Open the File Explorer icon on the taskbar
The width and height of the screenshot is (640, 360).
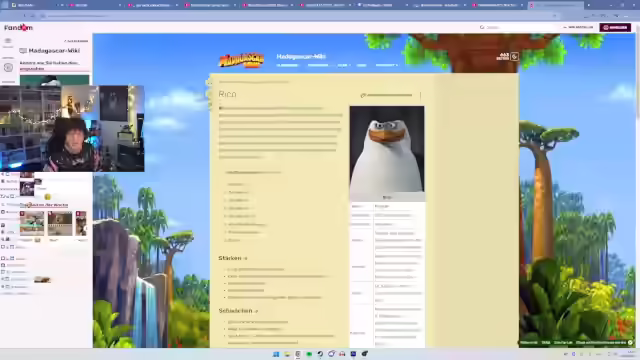click(287, 354)
